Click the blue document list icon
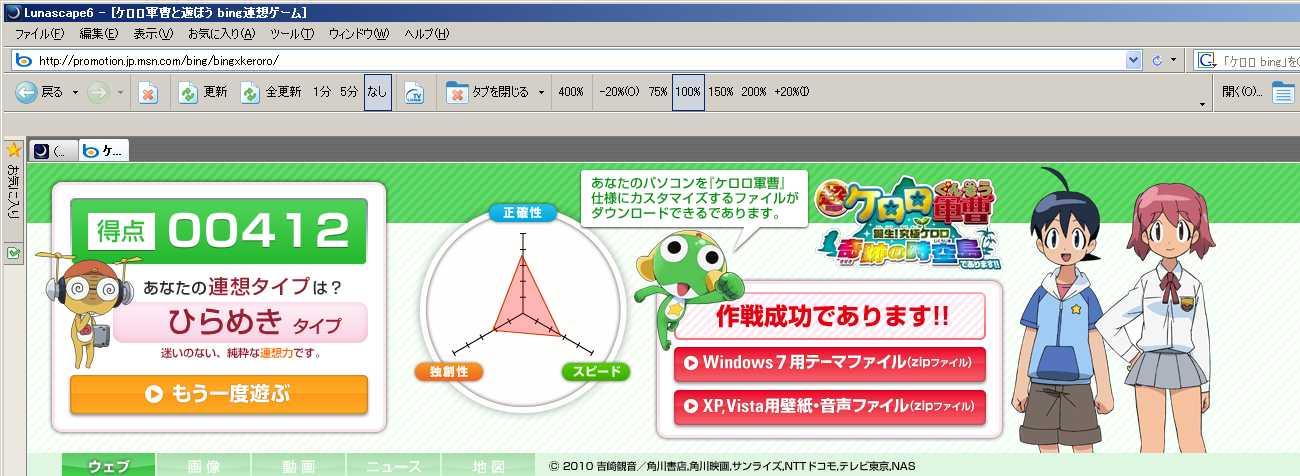The image size is (1300, 476). pyautogui.click(x=1283, y=93)
